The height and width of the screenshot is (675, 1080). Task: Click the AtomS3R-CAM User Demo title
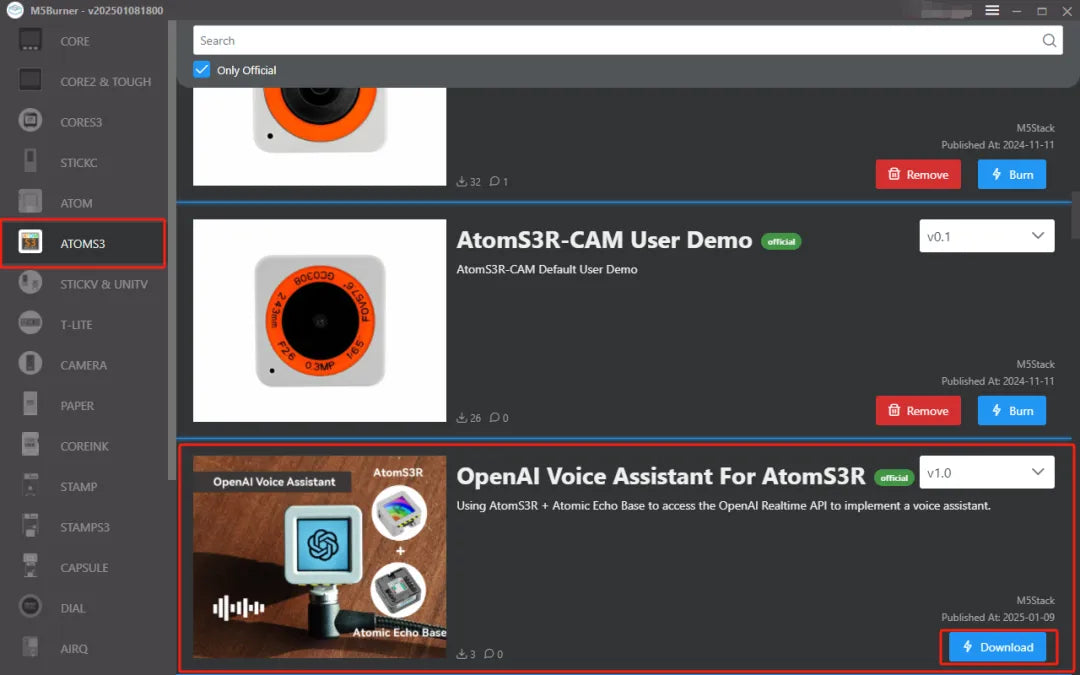(x=604, y=240)
